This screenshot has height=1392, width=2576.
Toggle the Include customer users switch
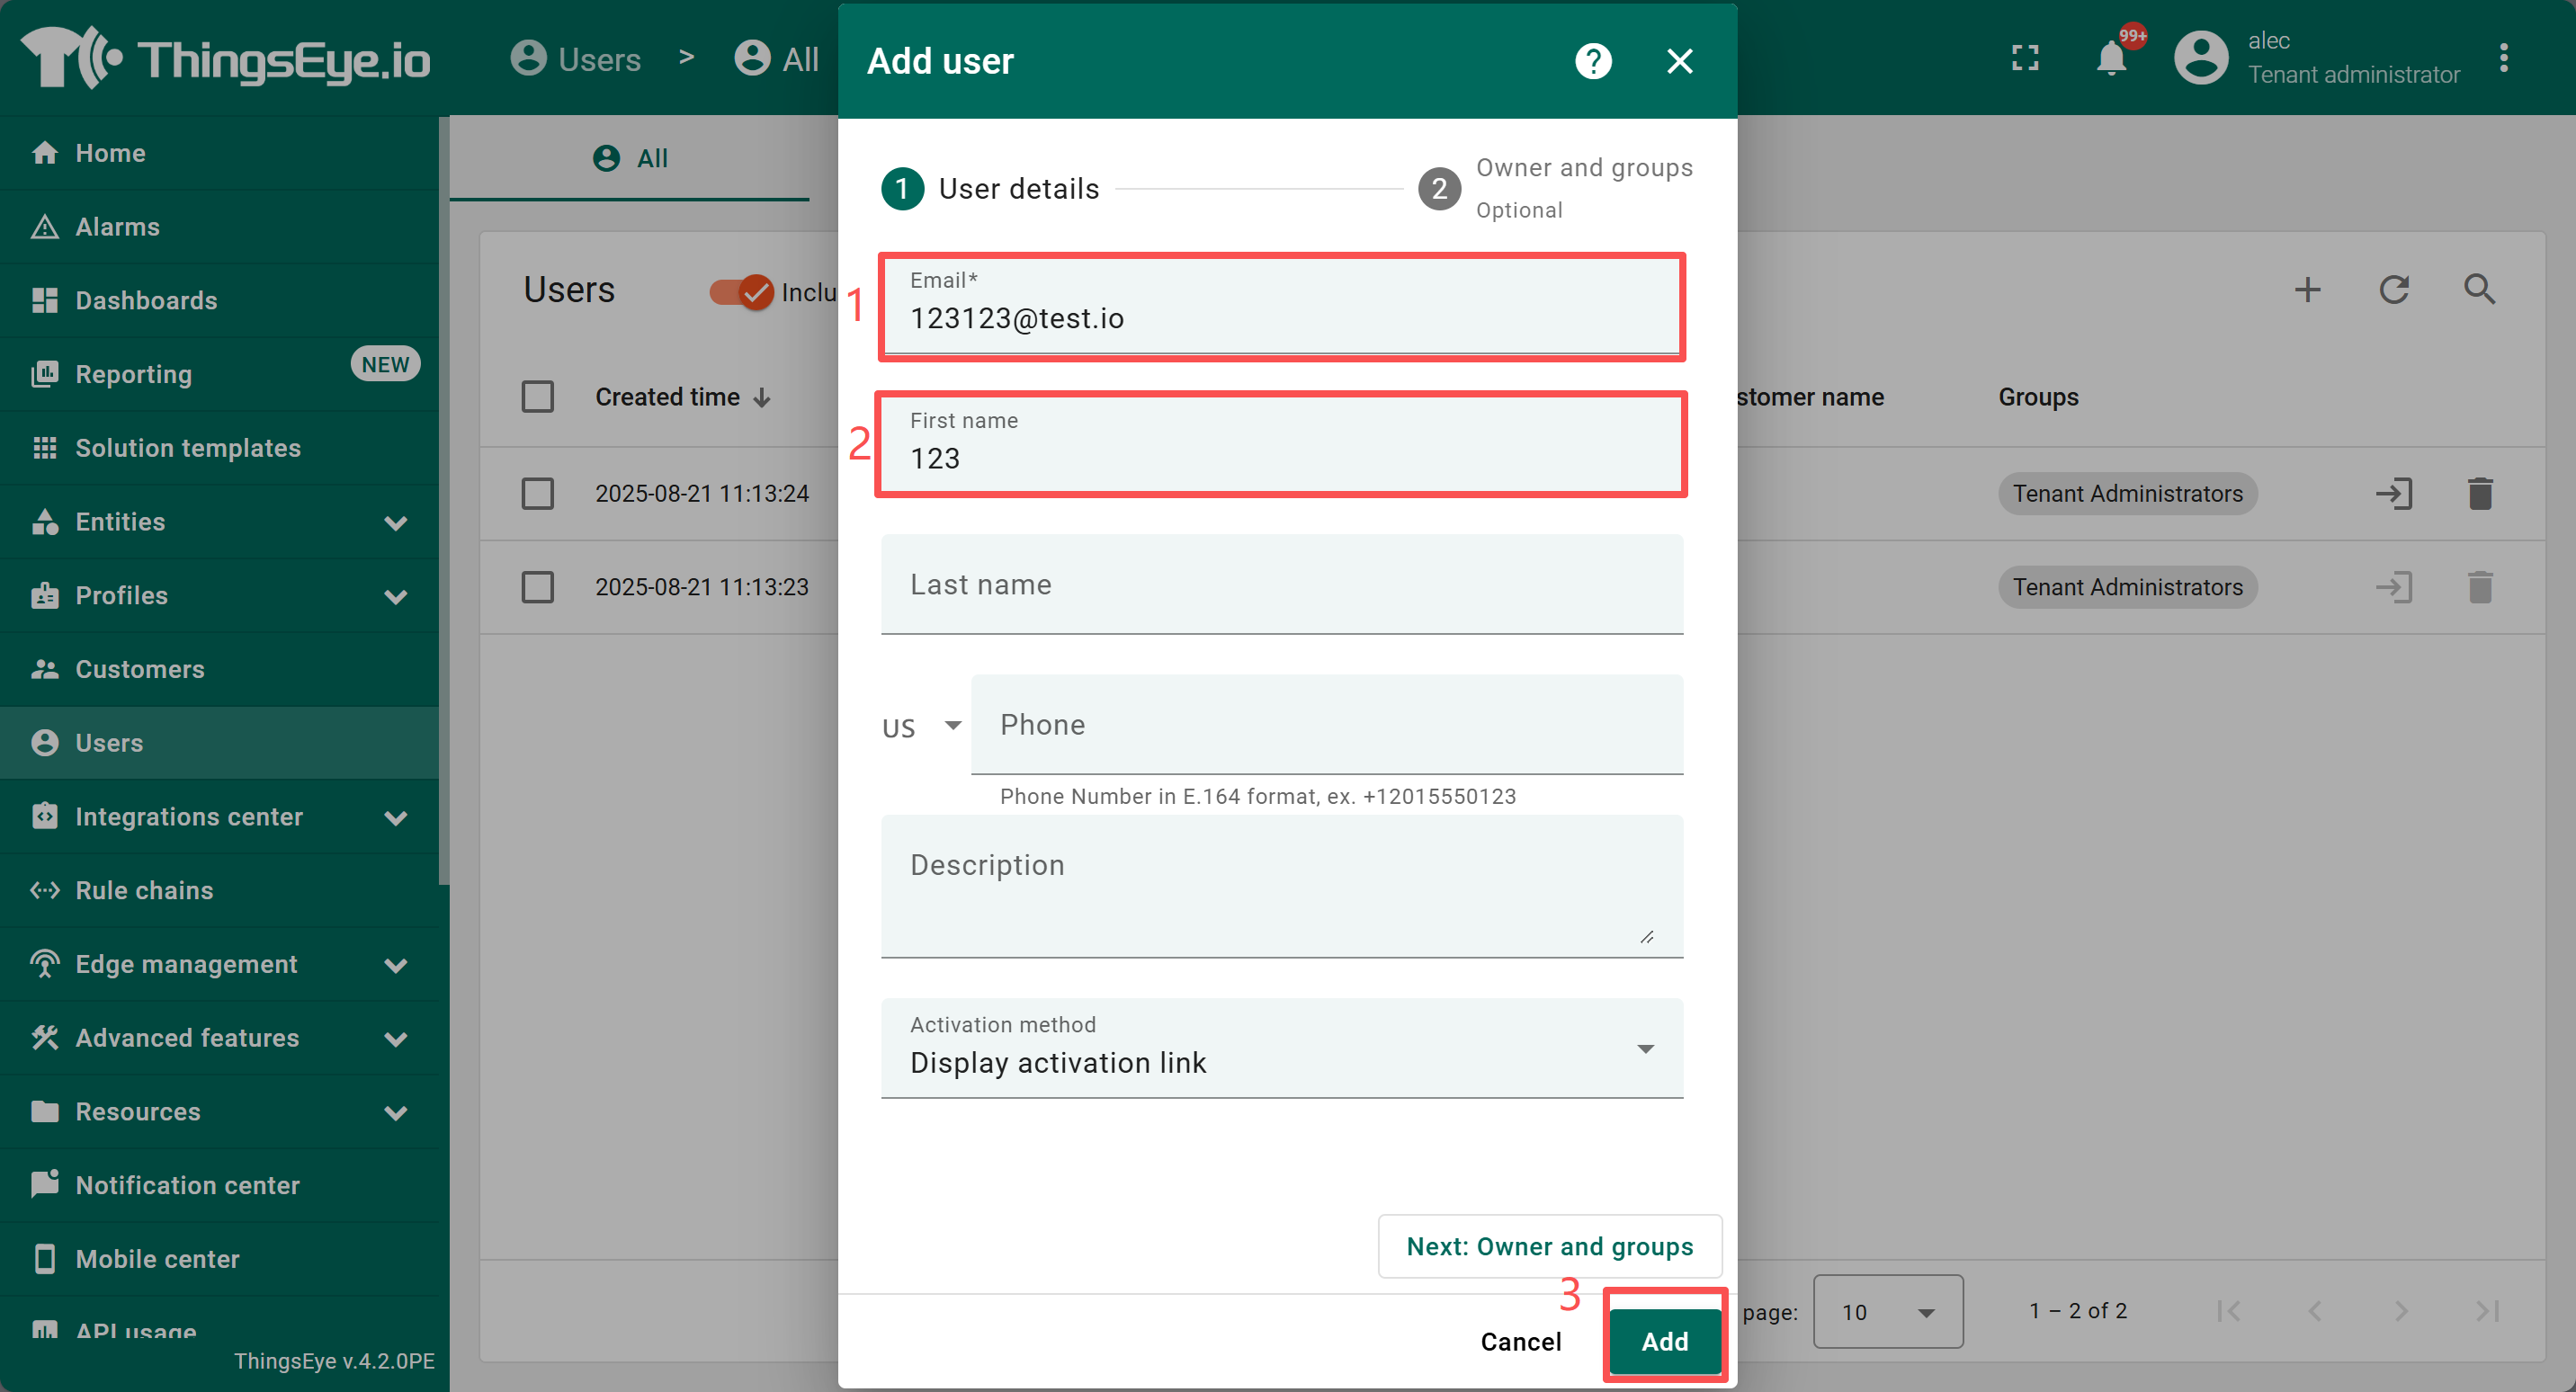(x=742, y=292)
